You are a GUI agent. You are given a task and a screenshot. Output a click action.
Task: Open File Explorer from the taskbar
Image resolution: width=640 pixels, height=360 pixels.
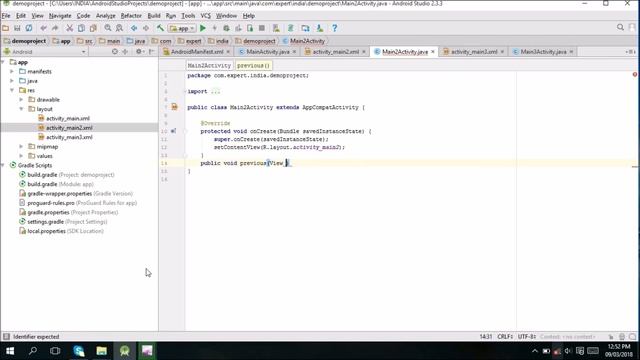[102, 351]
